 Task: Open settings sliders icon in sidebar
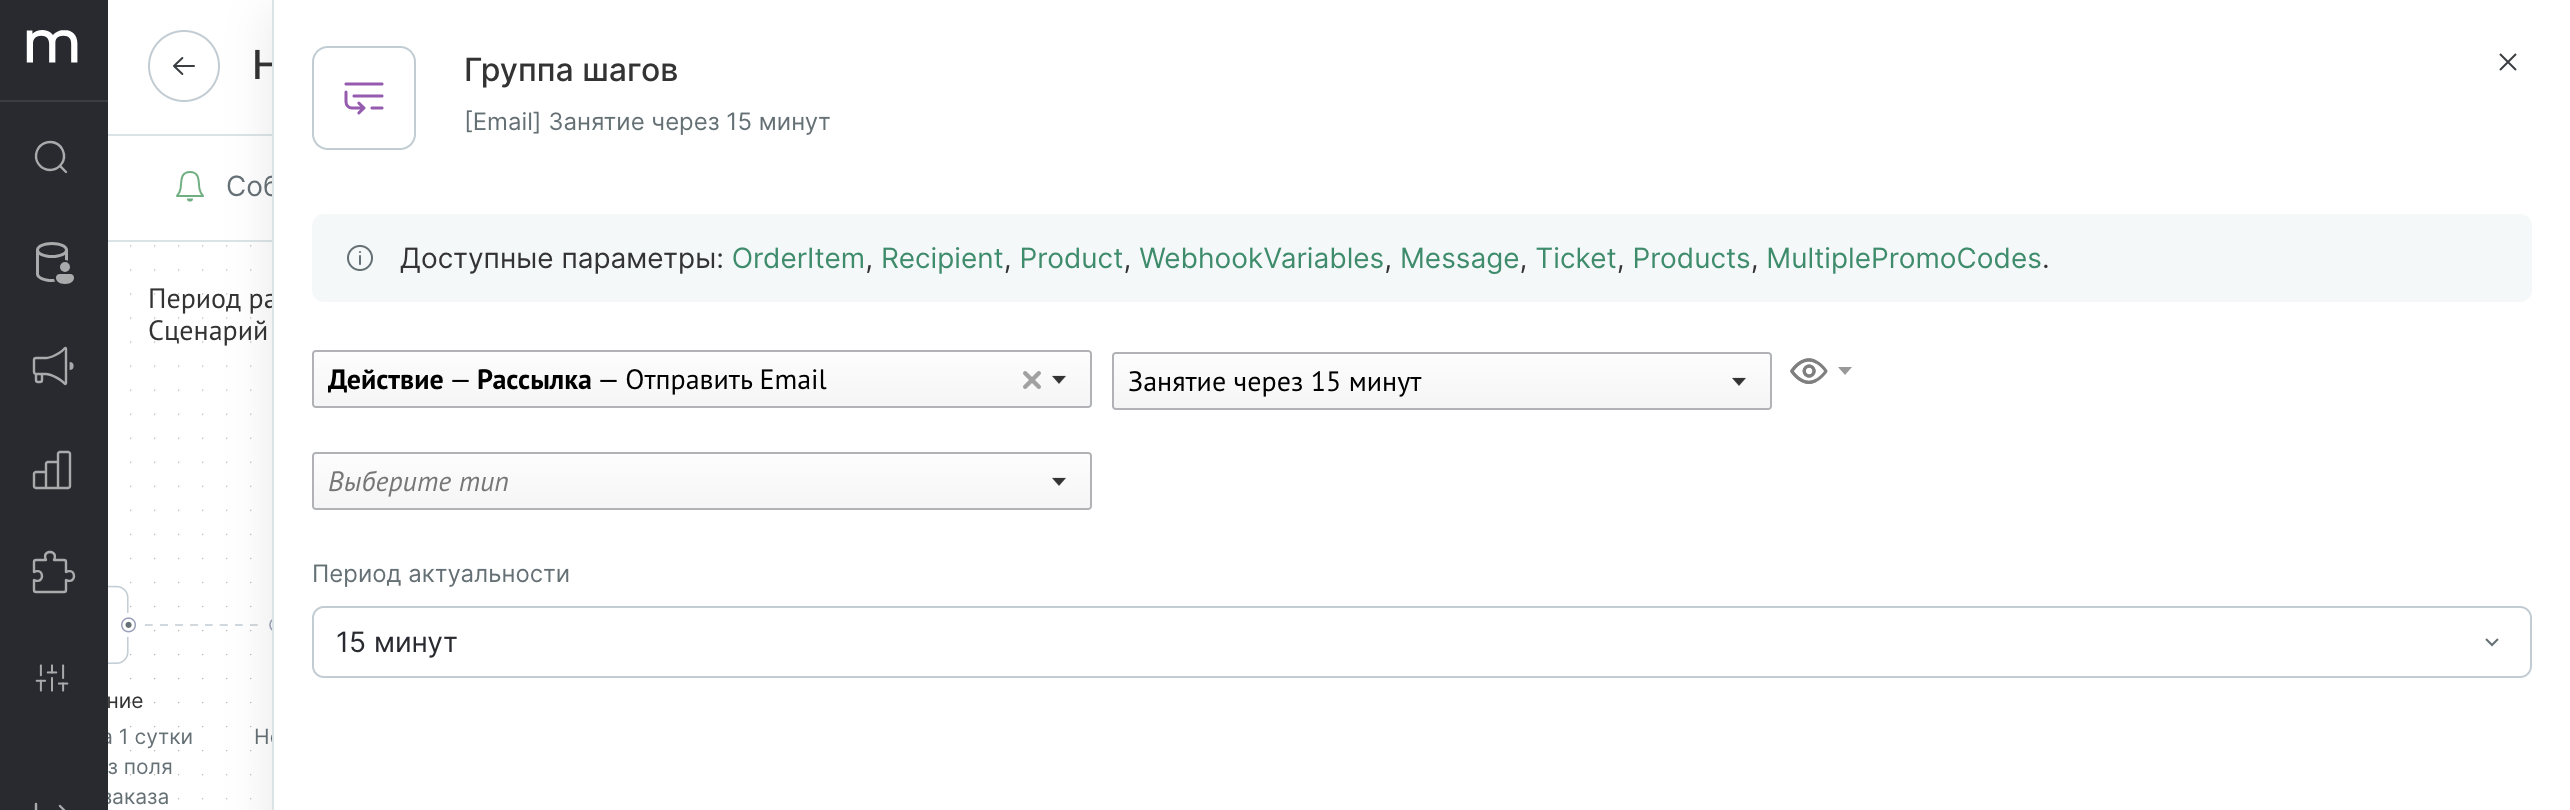pos(52,678)
